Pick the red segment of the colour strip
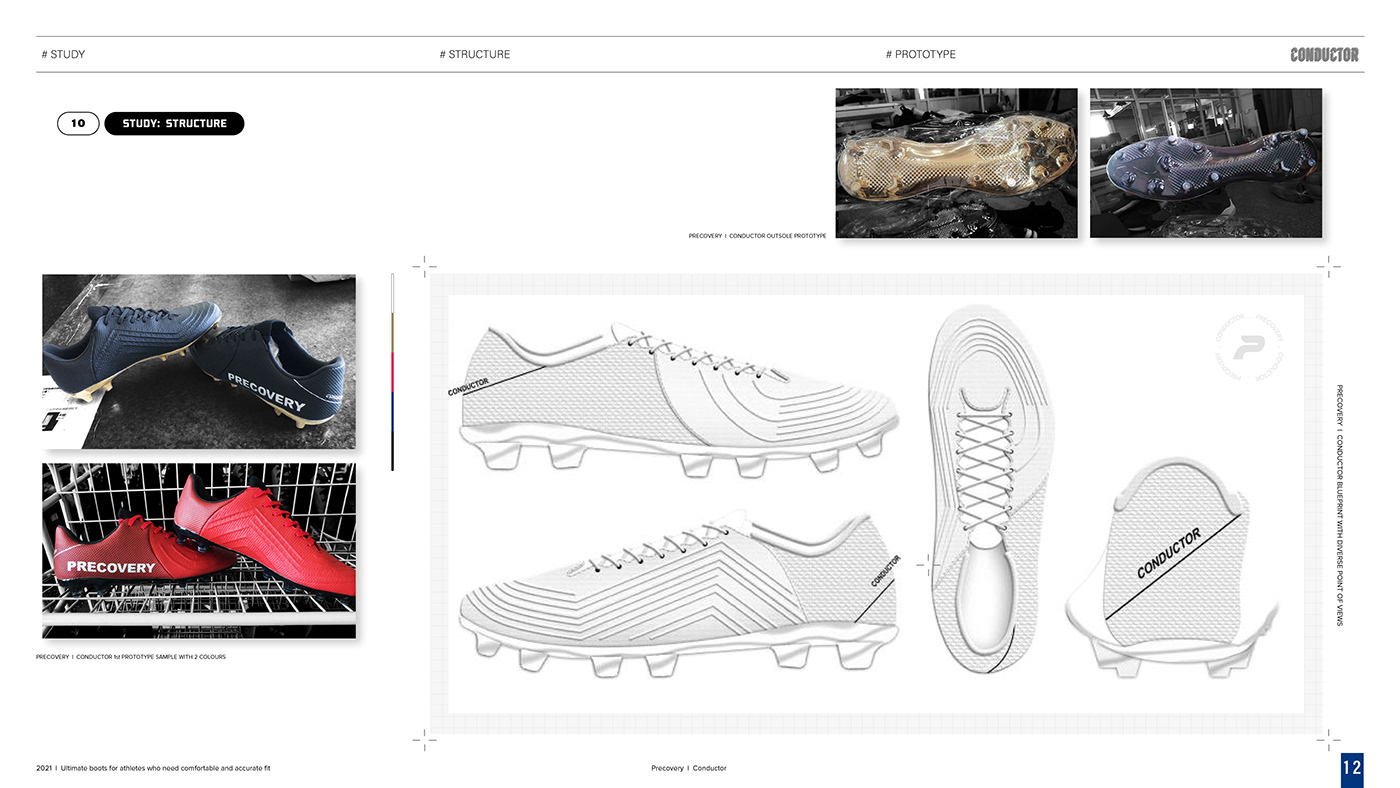This screenshot has width=1400, height=788. pos(393,370)
